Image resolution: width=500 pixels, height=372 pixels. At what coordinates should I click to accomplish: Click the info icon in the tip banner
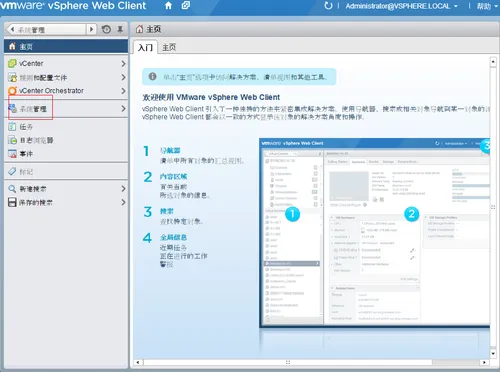pos(152,76)
